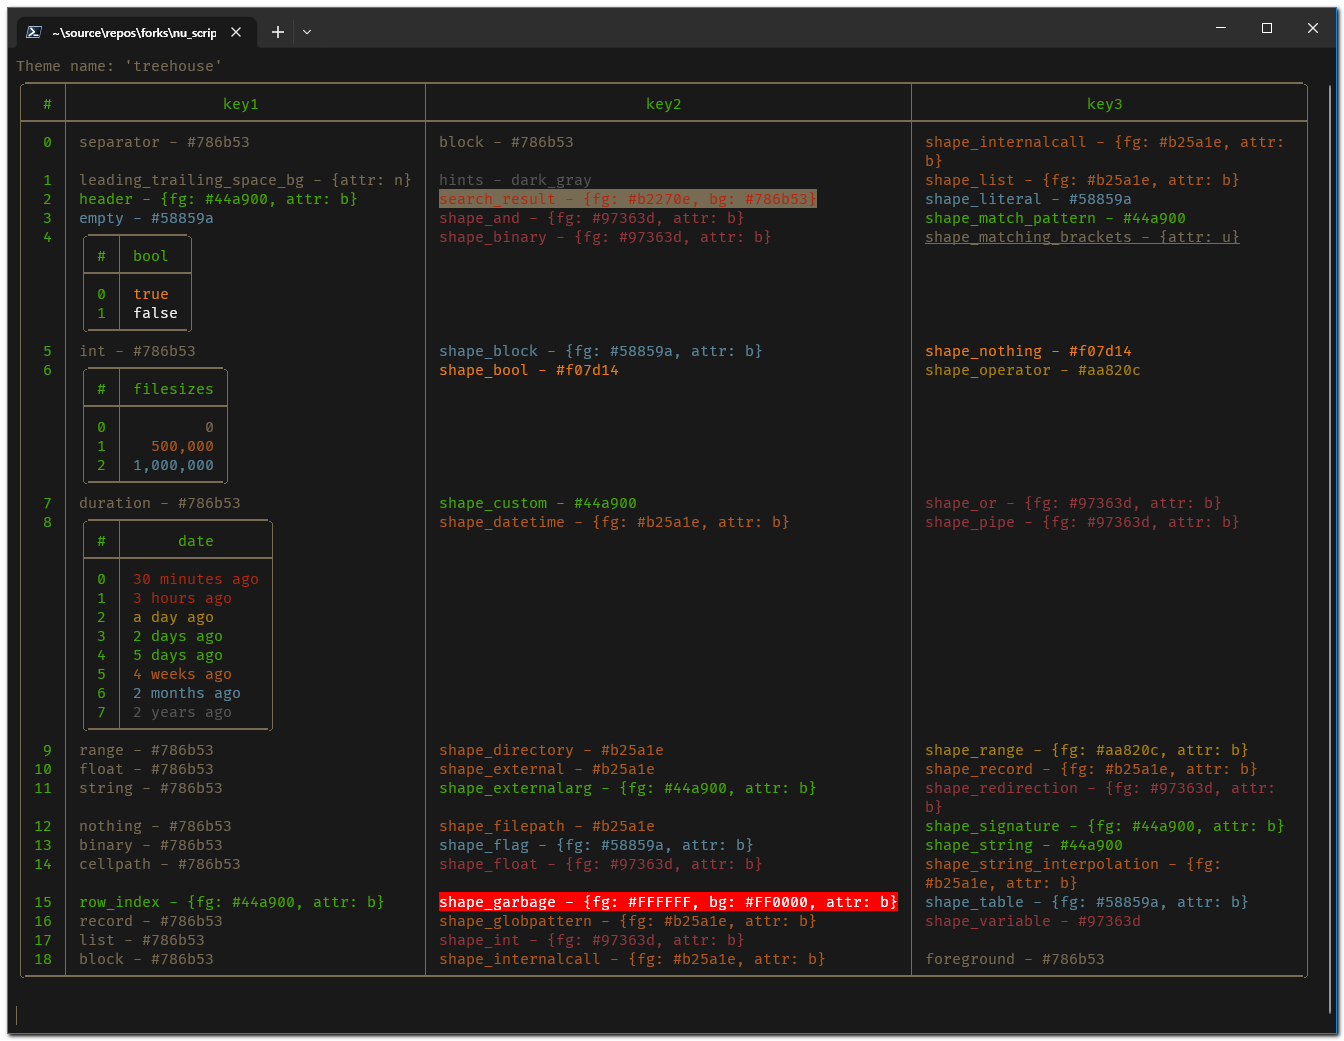The image size is (1344, 1041).
Task: Click the red 'shape_garbage' entry
Action: (x=668, y=902)
